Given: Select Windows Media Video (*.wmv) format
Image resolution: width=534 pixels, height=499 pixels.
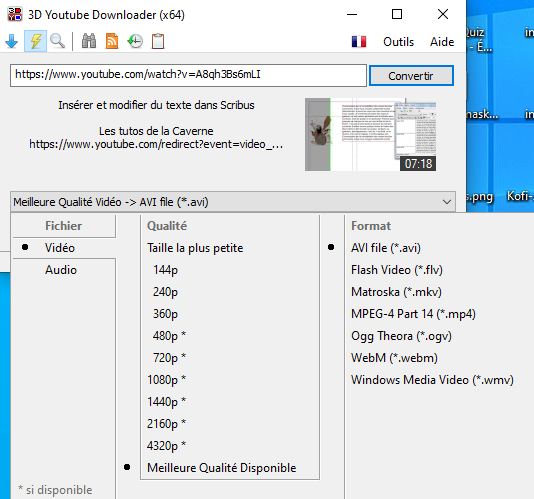Looking at the screenshot, I should coord(433,380).
